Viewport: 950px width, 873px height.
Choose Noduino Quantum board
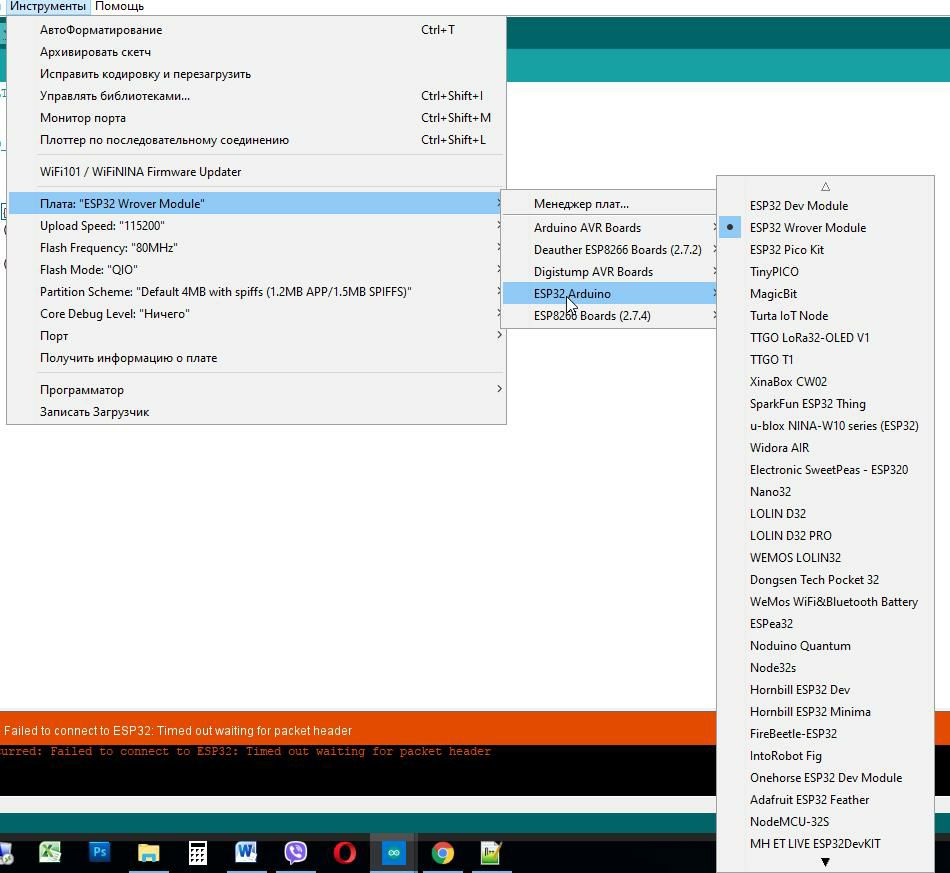pos(825,646)
